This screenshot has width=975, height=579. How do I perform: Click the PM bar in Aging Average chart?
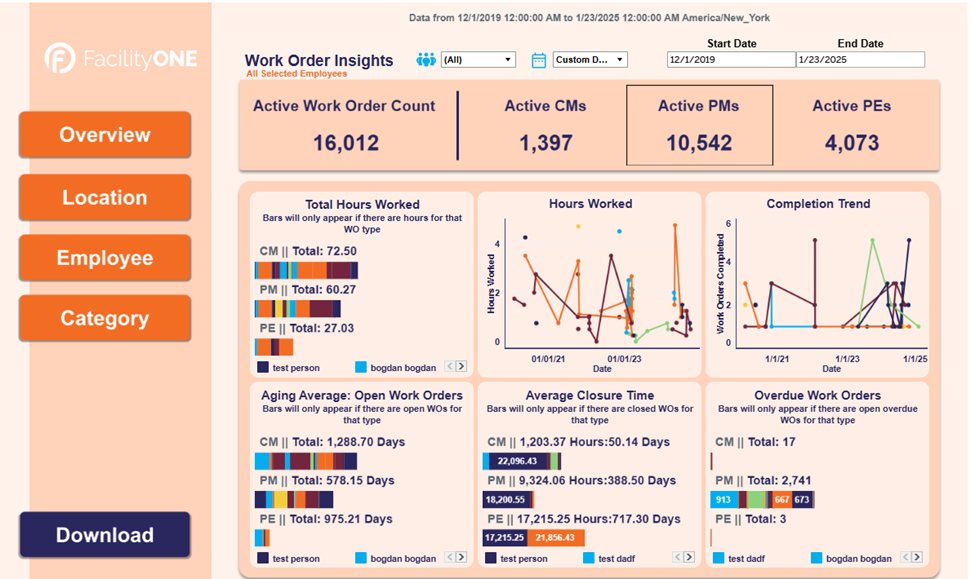click(294, 499)
